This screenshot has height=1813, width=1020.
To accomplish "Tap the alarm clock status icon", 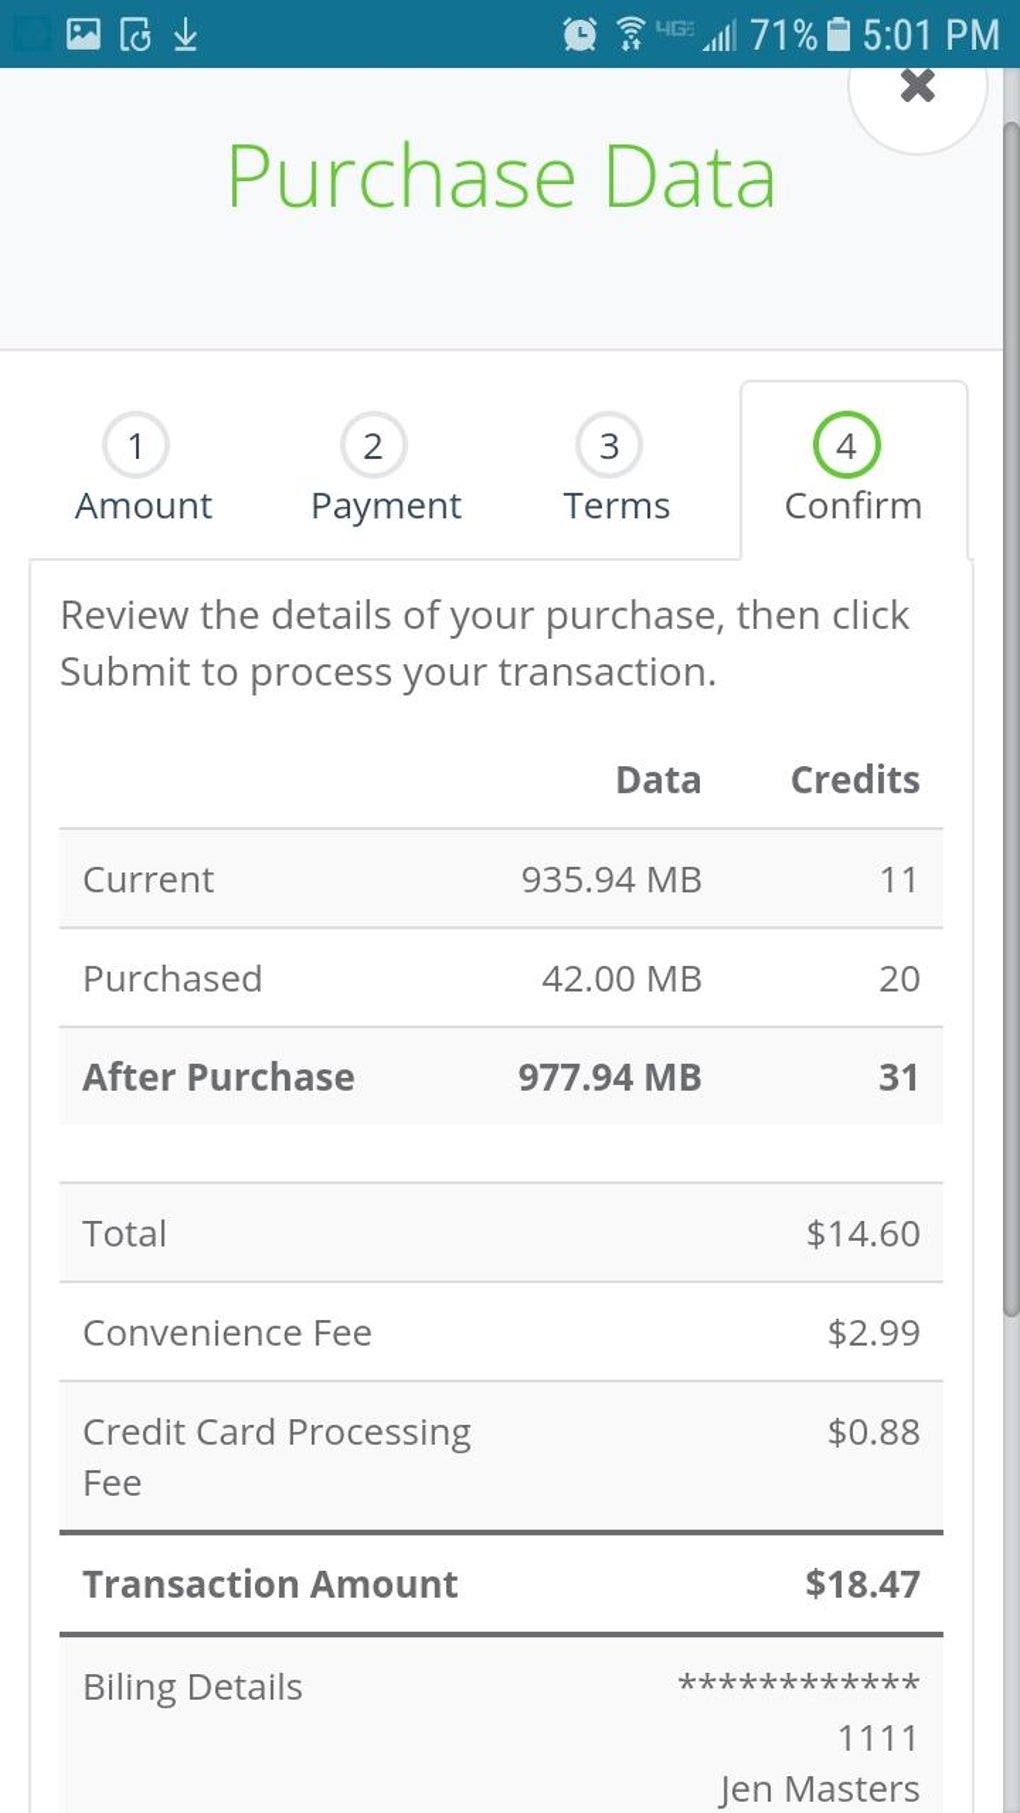I will tap(579, 34).
